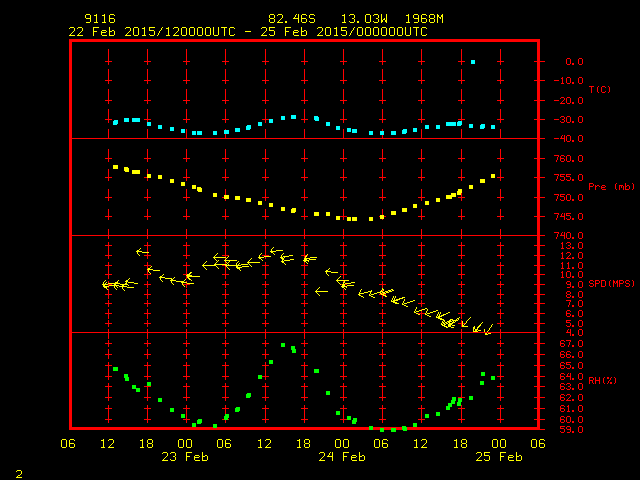Click the 60.0 humidity axis value

(571, 419)
